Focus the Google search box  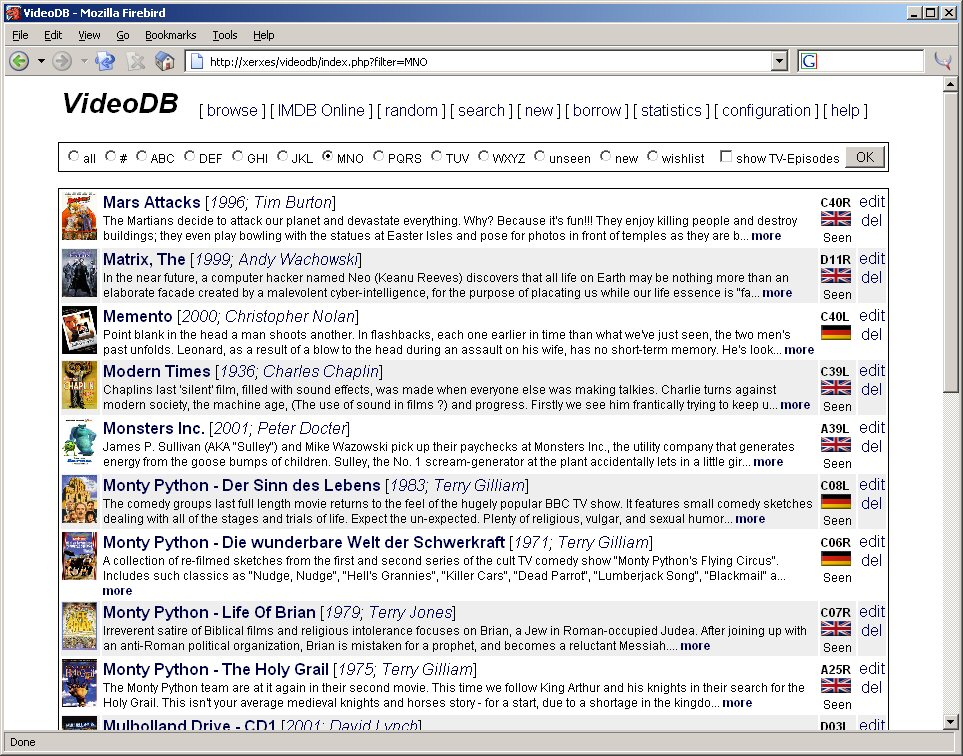coord(870,61)
